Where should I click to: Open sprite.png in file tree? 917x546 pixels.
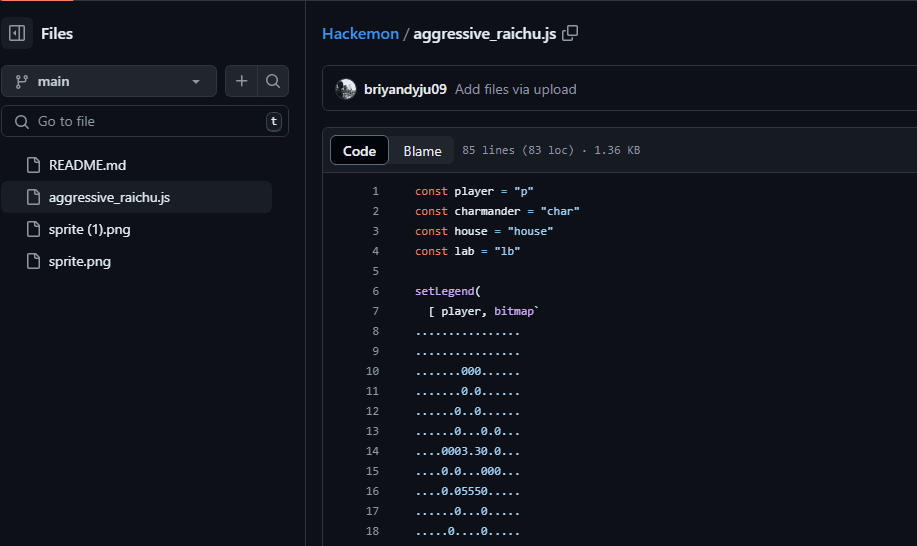(79, 262)
